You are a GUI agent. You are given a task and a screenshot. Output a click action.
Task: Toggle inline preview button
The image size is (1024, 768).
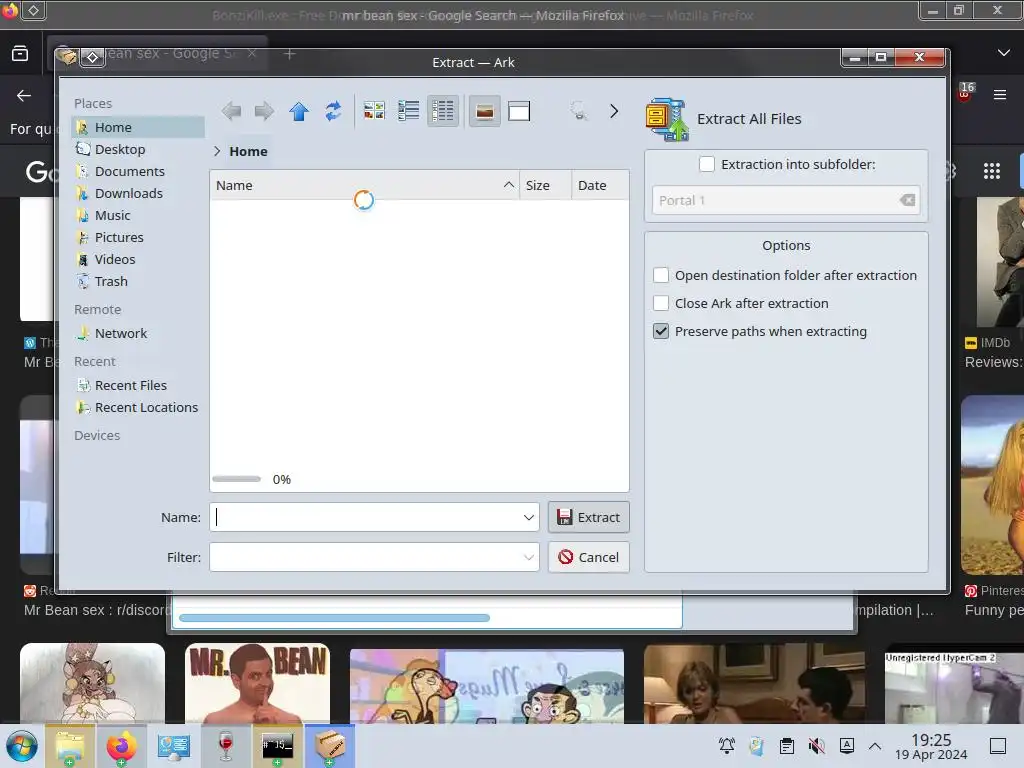coord(485,111)
